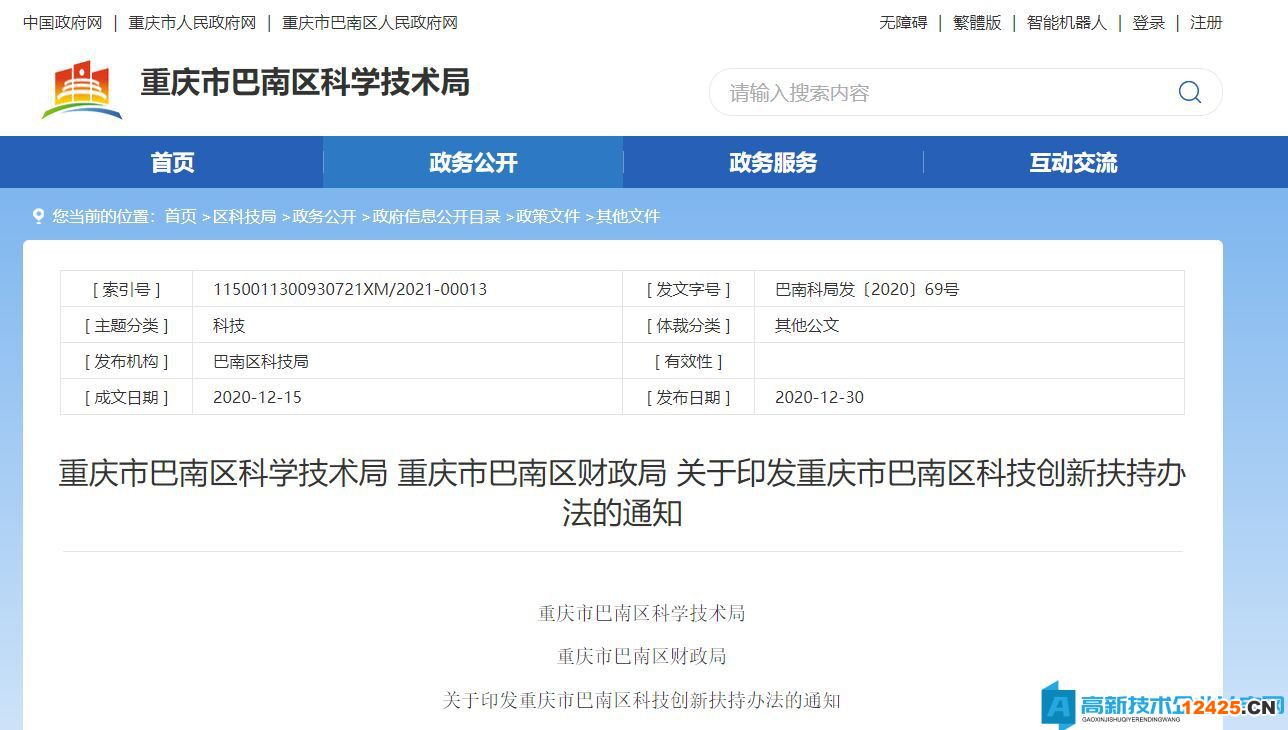
Task: Select 其他文件 in breadcrumb path
Action: pos(626,216)
